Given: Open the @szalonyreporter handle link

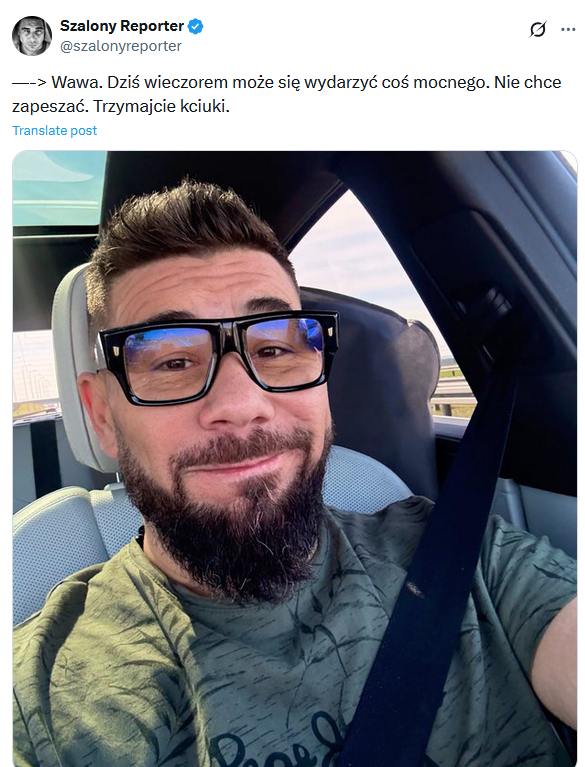Looking at the screenshot, I should (121, 46).
